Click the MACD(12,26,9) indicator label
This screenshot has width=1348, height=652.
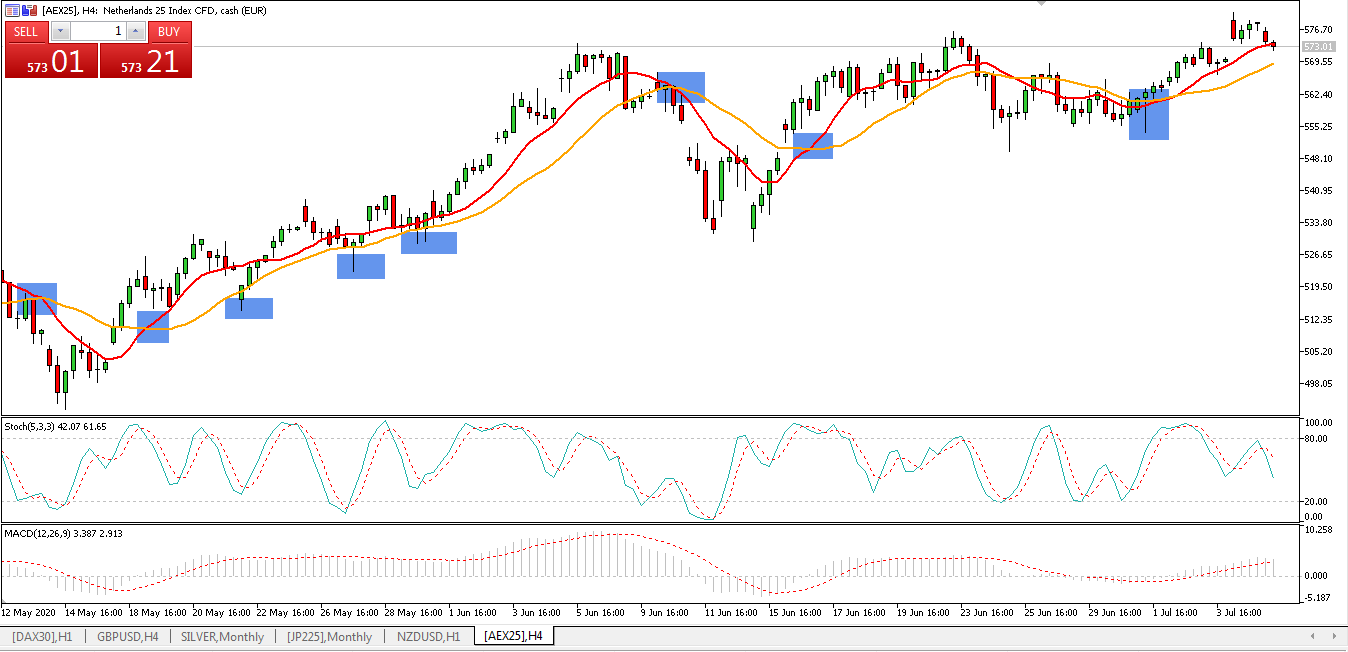tap(66, 534)
